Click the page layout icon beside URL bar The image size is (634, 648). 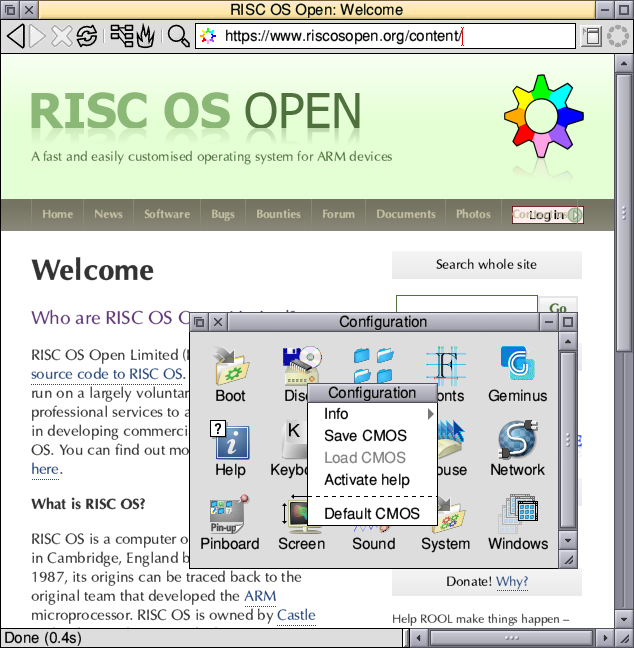tap(592, 36)
